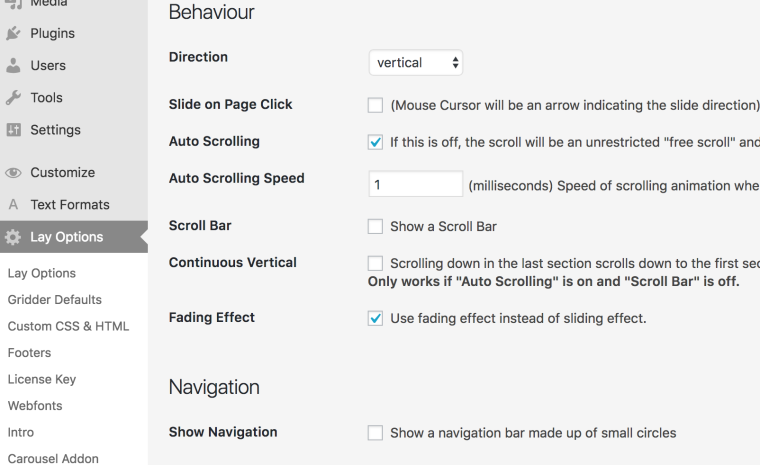Click the Plugins plug icon
The height and width of the screenshot is (465, 760).
coord(14,33)
